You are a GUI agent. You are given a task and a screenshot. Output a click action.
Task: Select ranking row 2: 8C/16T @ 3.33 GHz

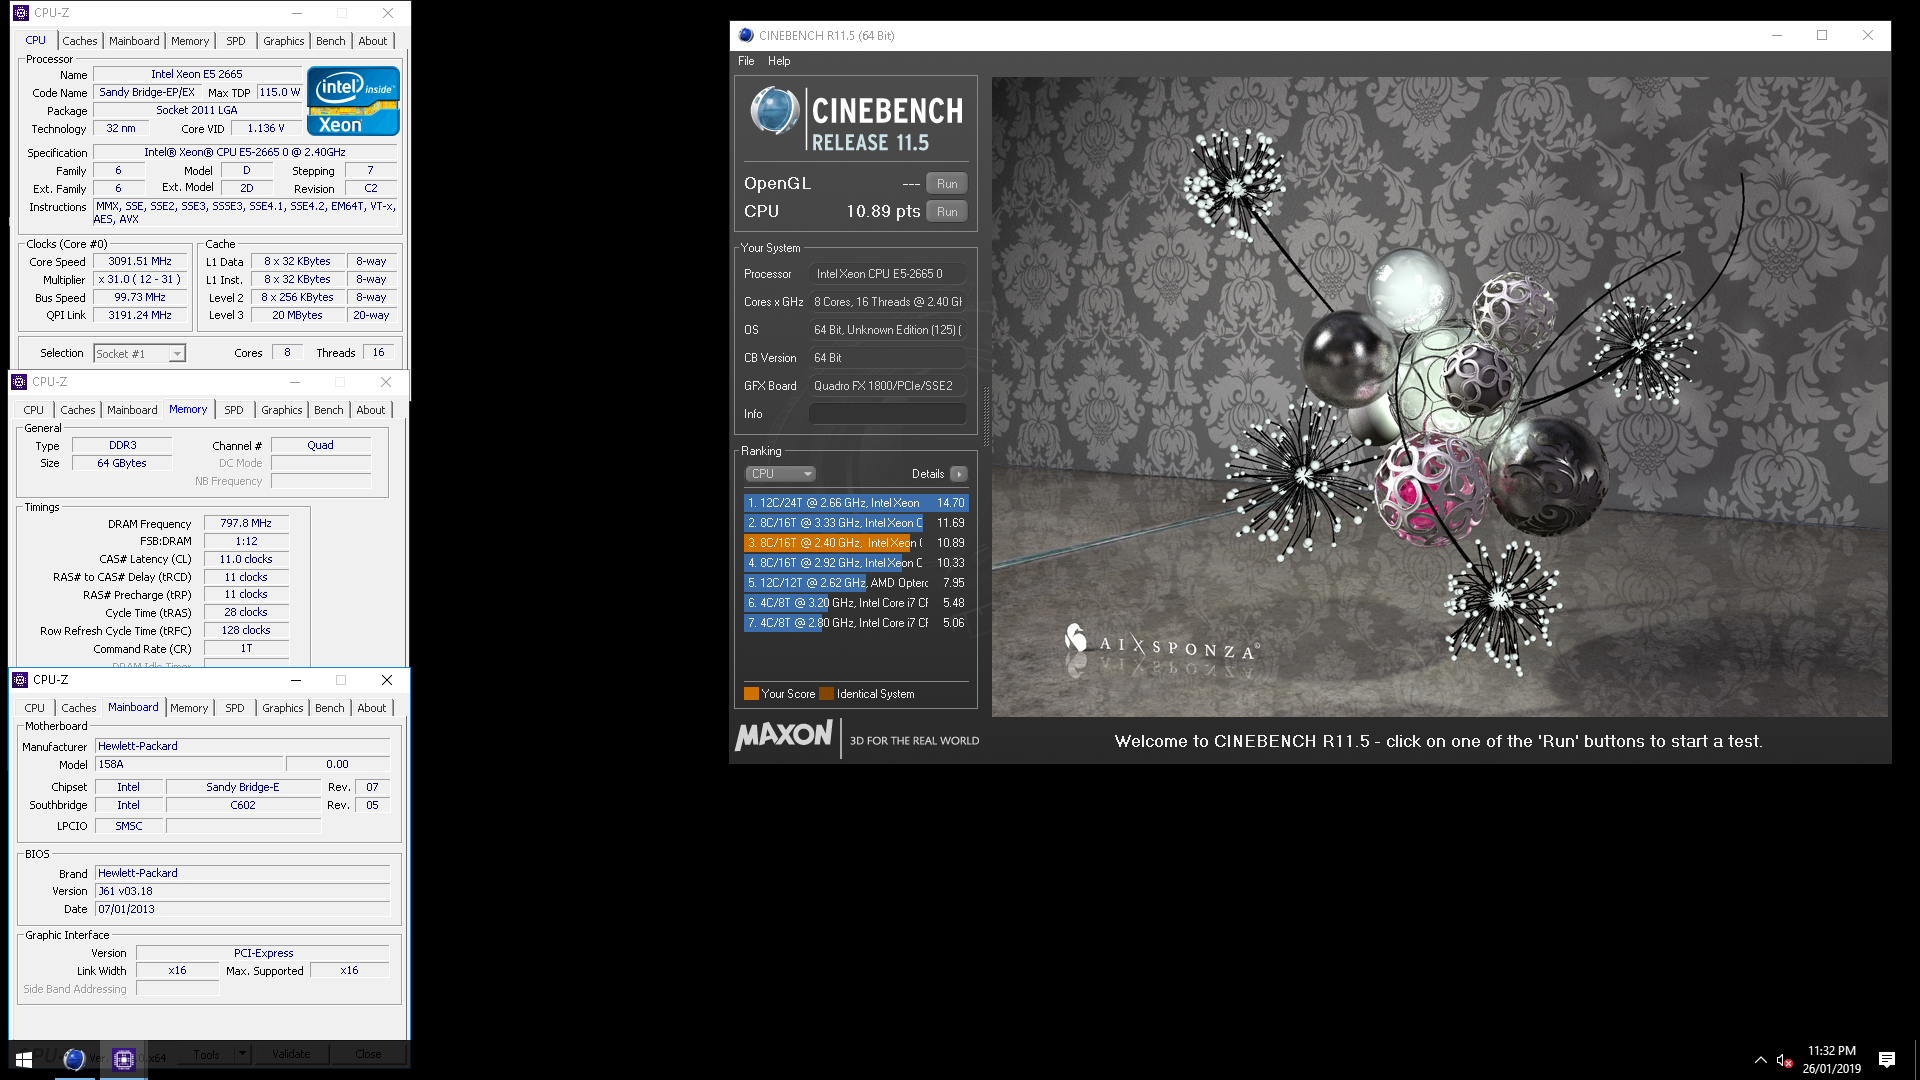(856, 523)
